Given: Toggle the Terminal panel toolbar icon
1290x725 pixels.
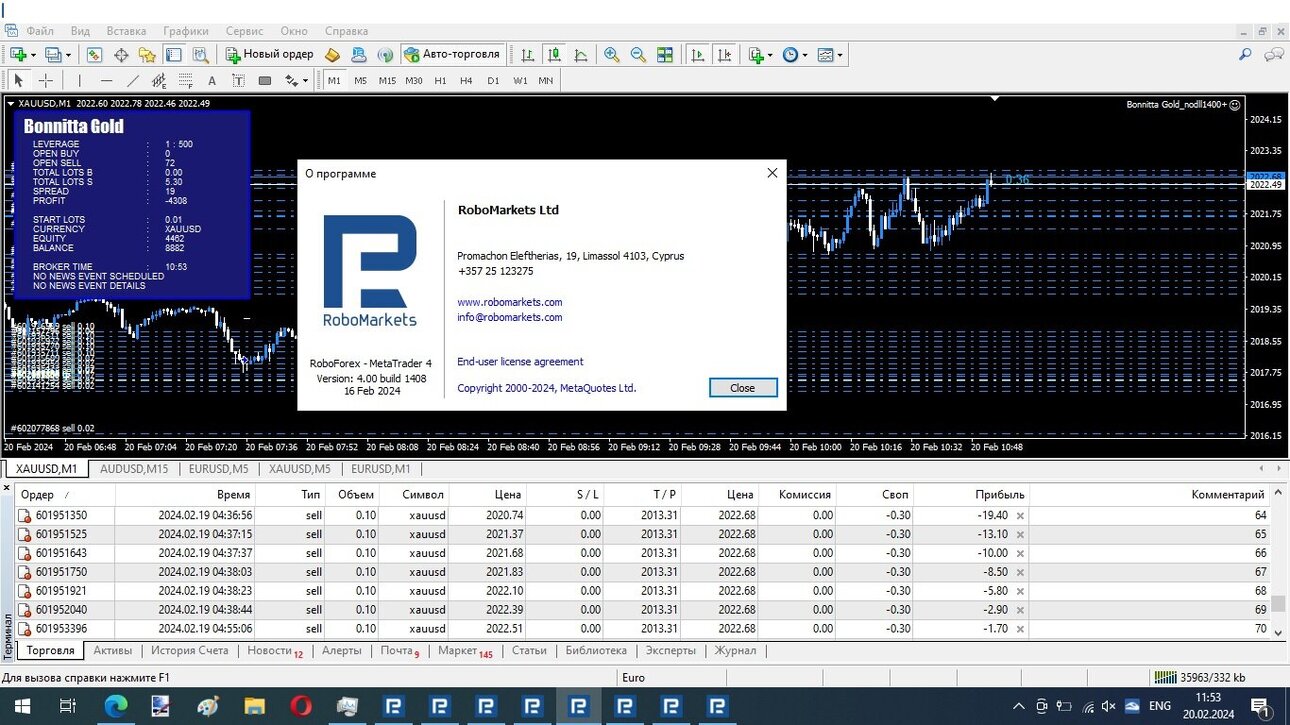Looking at the screenshot, I should (174, 55).
